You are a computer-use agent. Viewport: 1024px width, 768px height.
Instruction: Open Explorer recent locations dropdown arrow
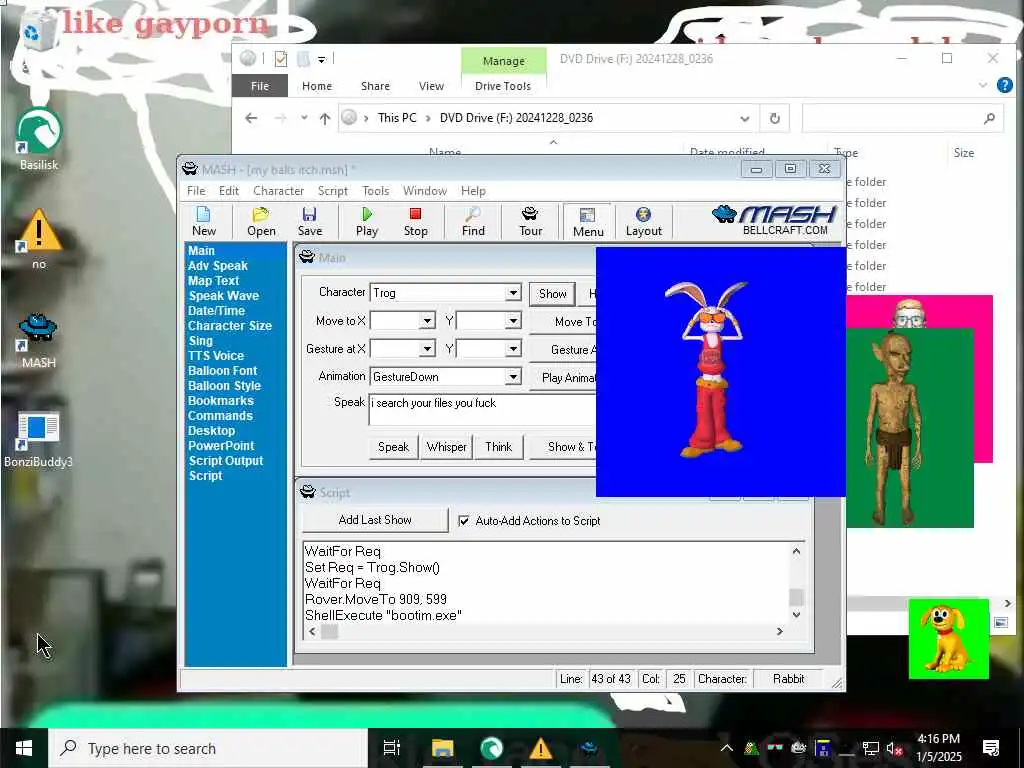[x=304, y=118]
